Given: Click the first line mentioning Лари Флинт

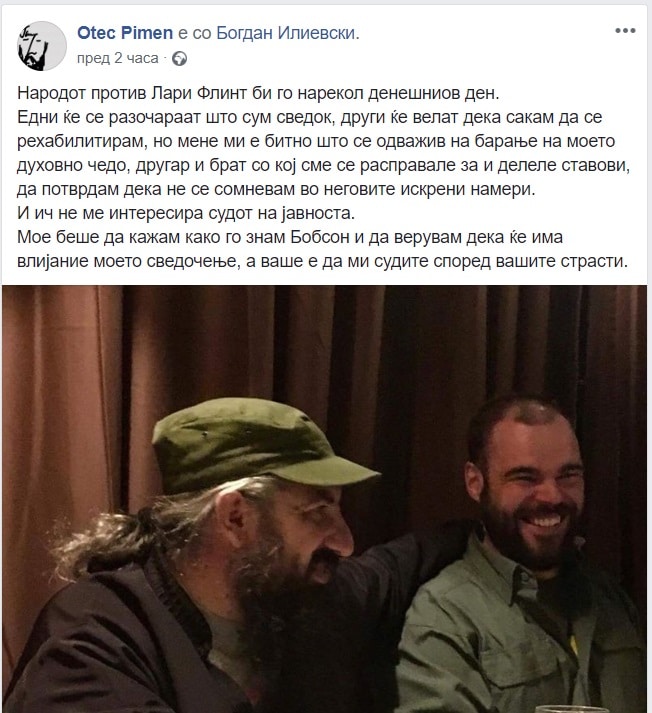Looking at the screenshot, I should (x=258, y=93).
